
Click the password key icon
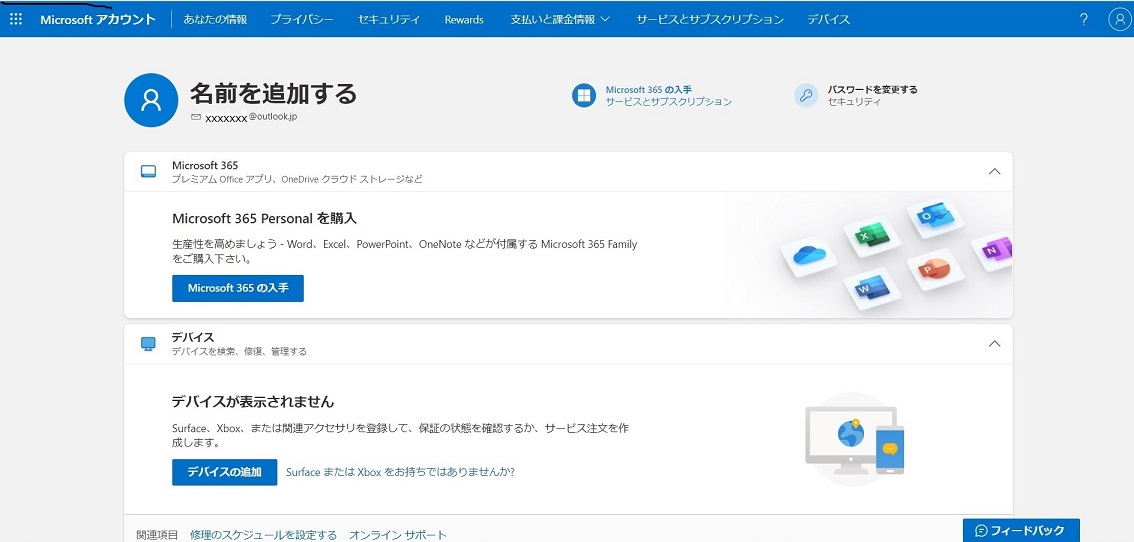[x=806, y=96]
